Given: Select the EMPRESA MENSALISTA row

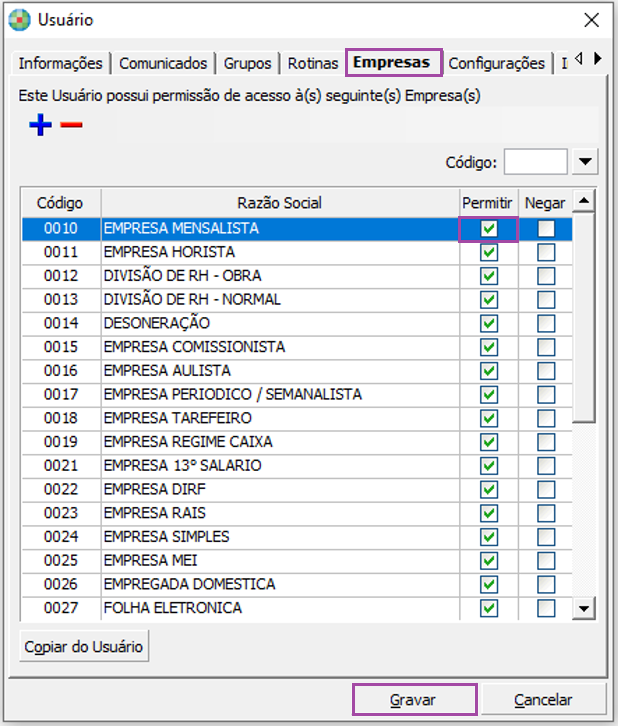Looking at the screenshot, I should coord(297,229).
